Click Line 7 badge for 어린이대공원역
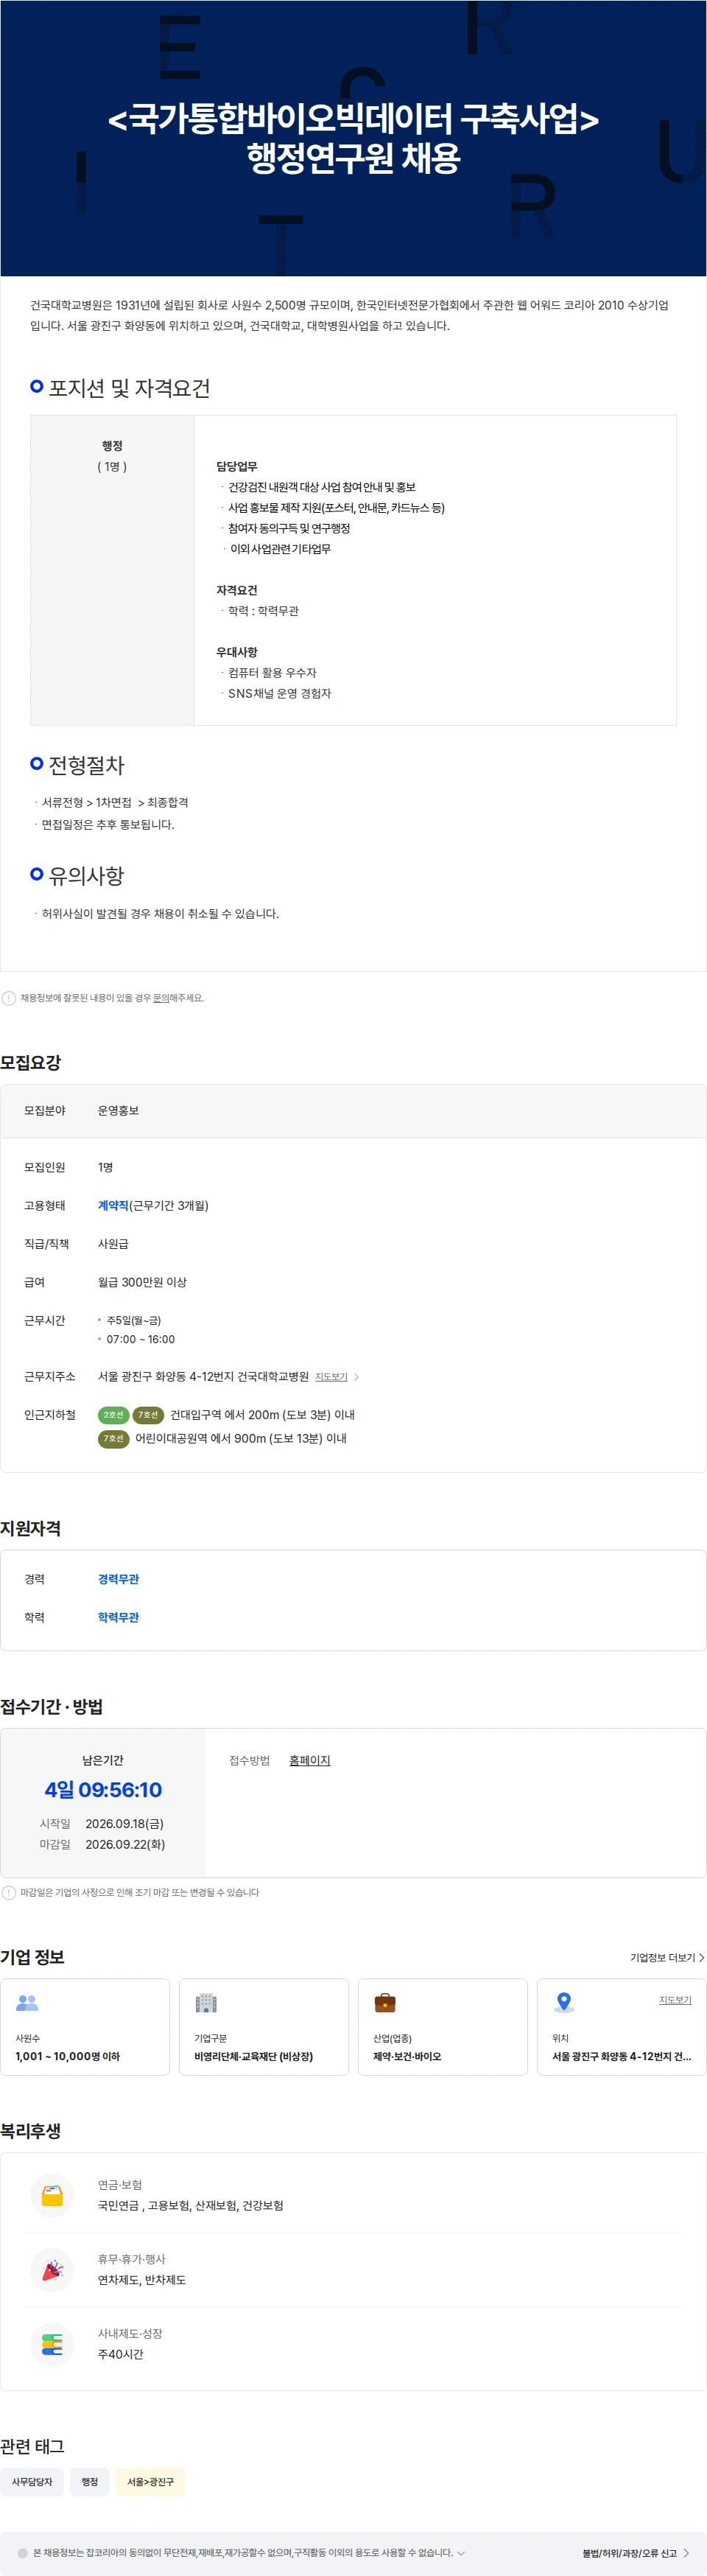 113,1438
